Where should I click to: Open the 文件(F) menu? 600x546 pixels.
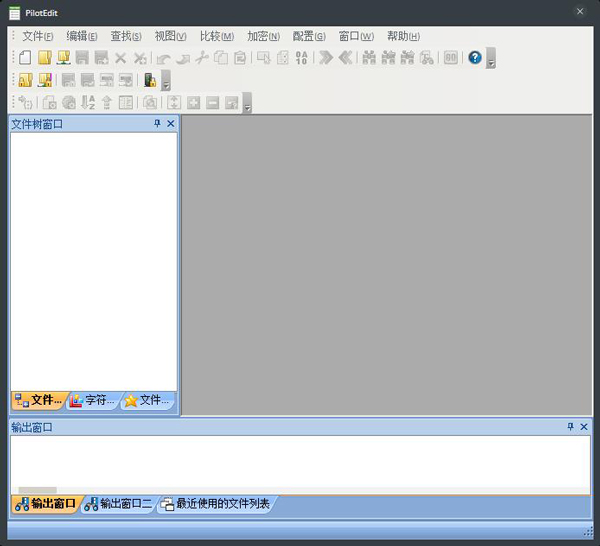click(38, 36)
